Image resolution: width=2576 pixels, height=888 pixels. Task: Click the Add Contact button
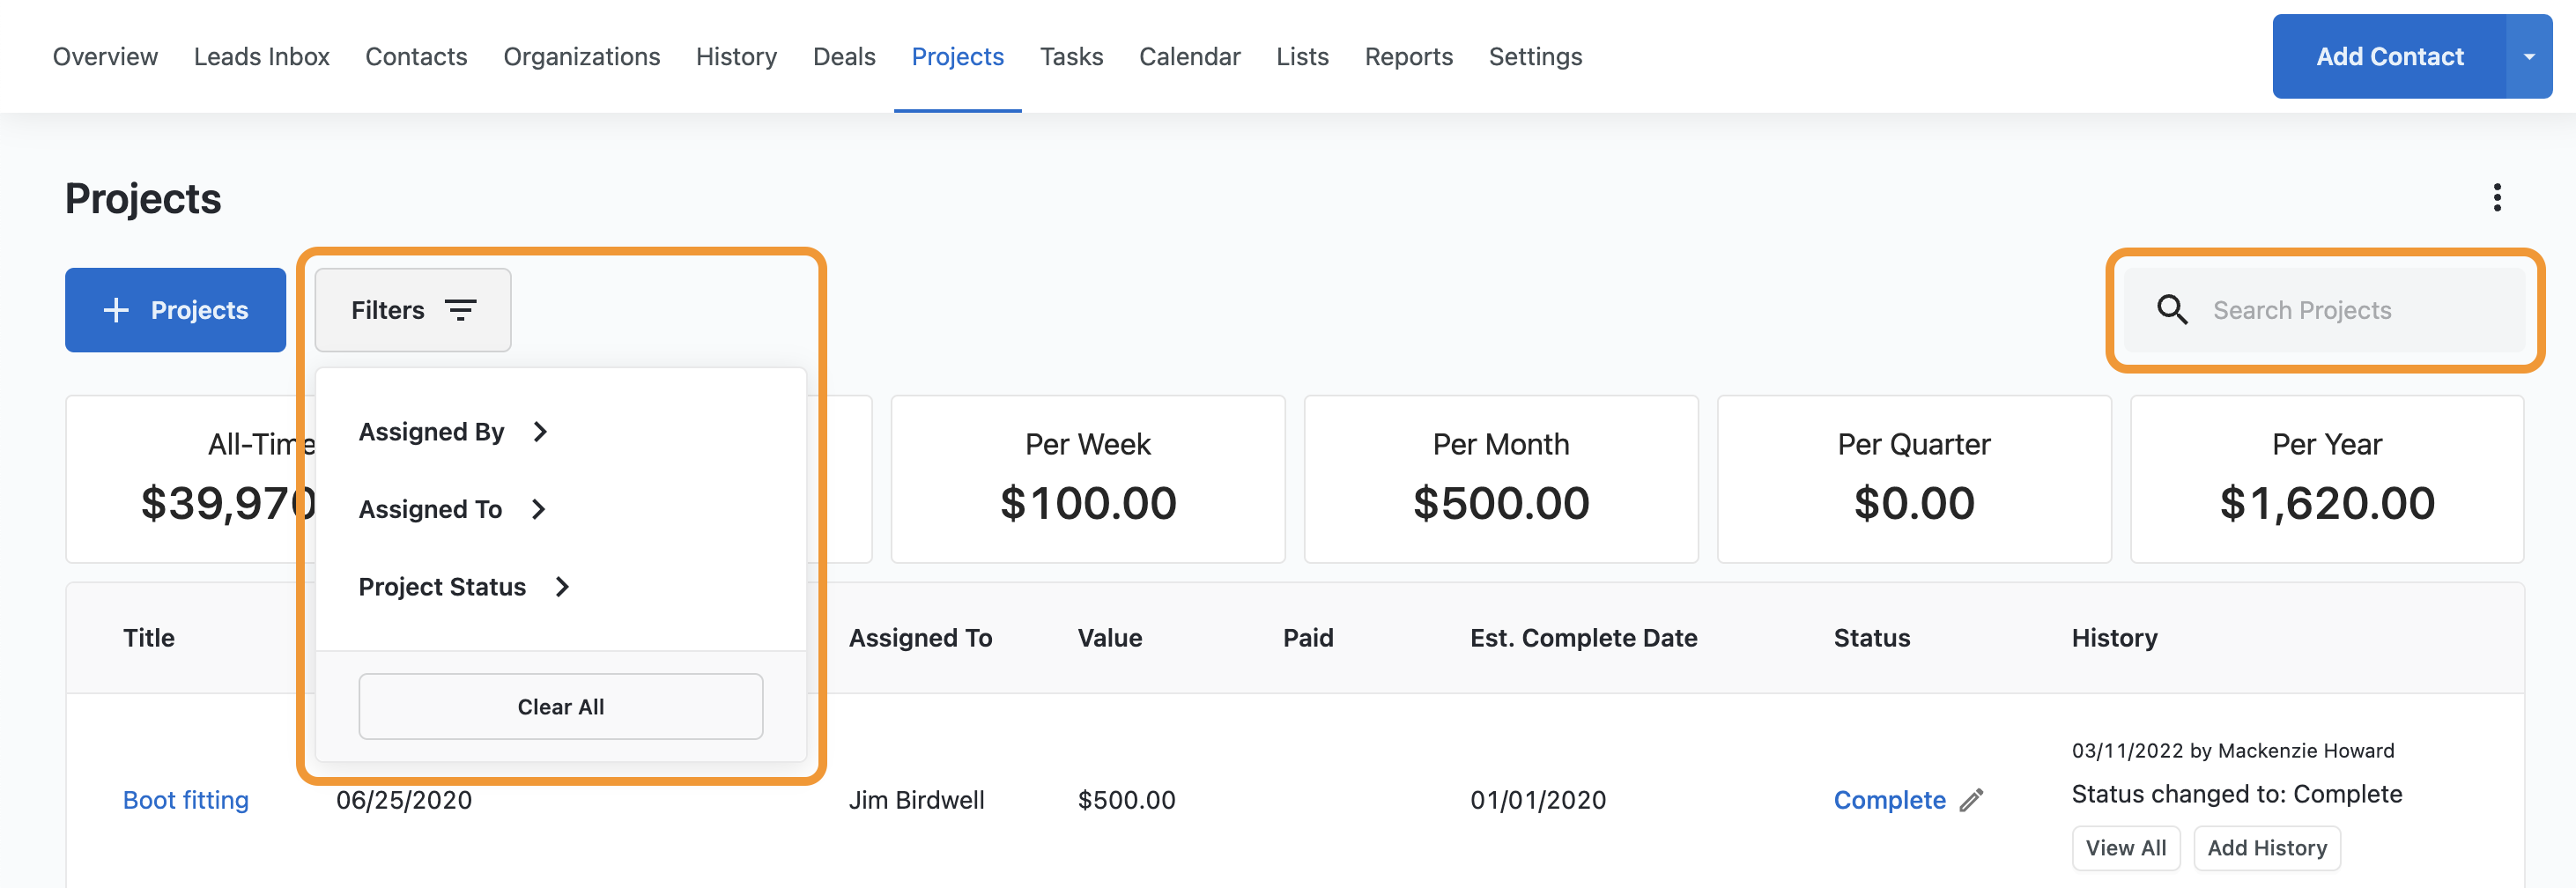pyautogui.click(x=2388, y=57)
